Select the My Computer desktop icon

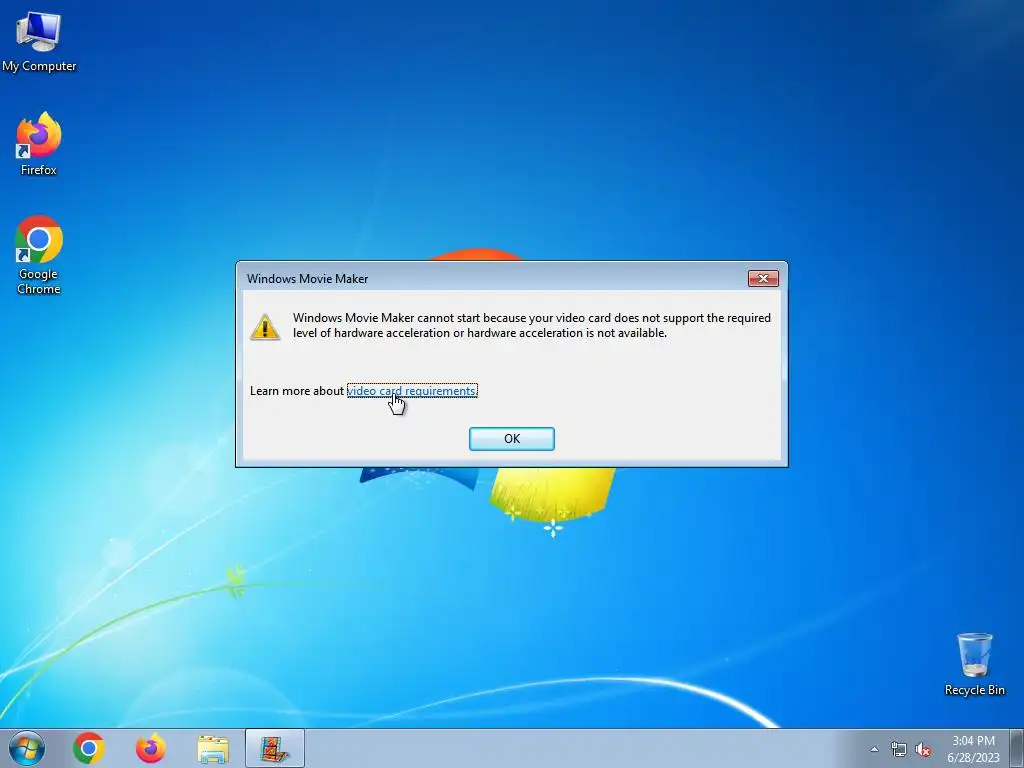pyautogui.click(x=39, y=40)
